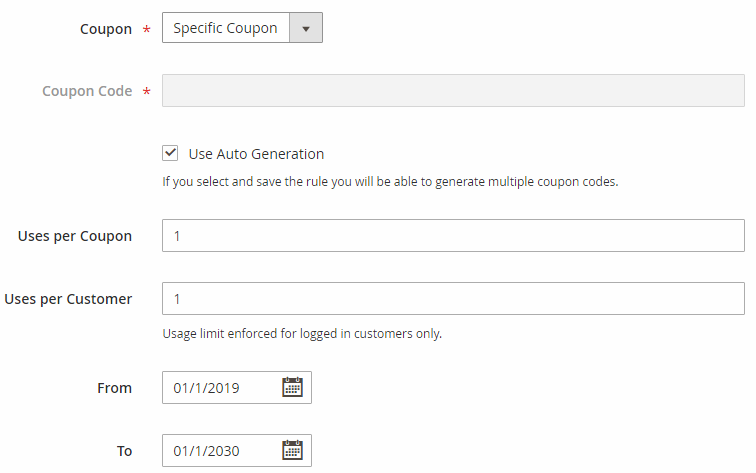Select the Specific Coupon dropdown value

tap(226, 28)
